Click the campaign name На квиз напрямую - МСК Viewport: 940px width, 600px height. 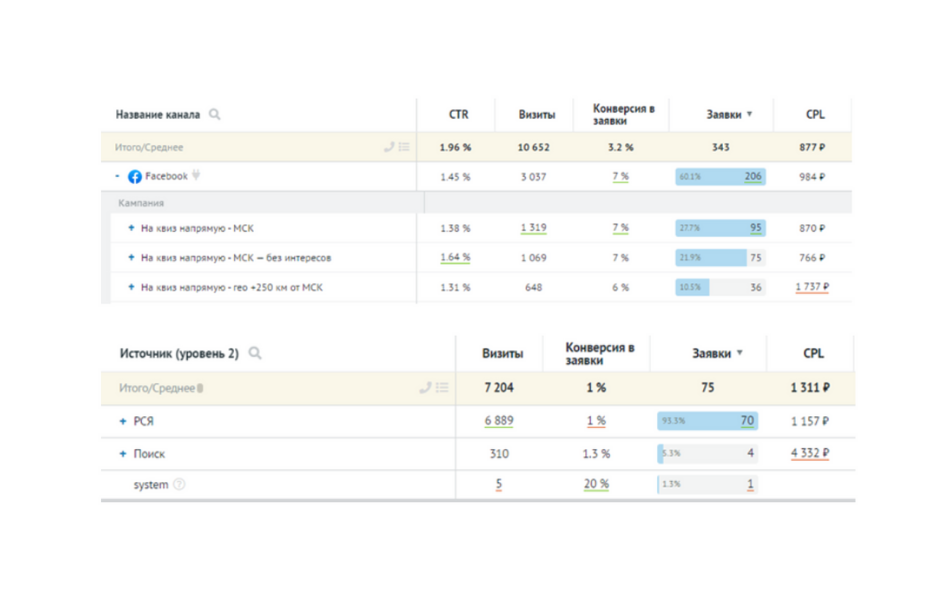click(x=197, y=228)
